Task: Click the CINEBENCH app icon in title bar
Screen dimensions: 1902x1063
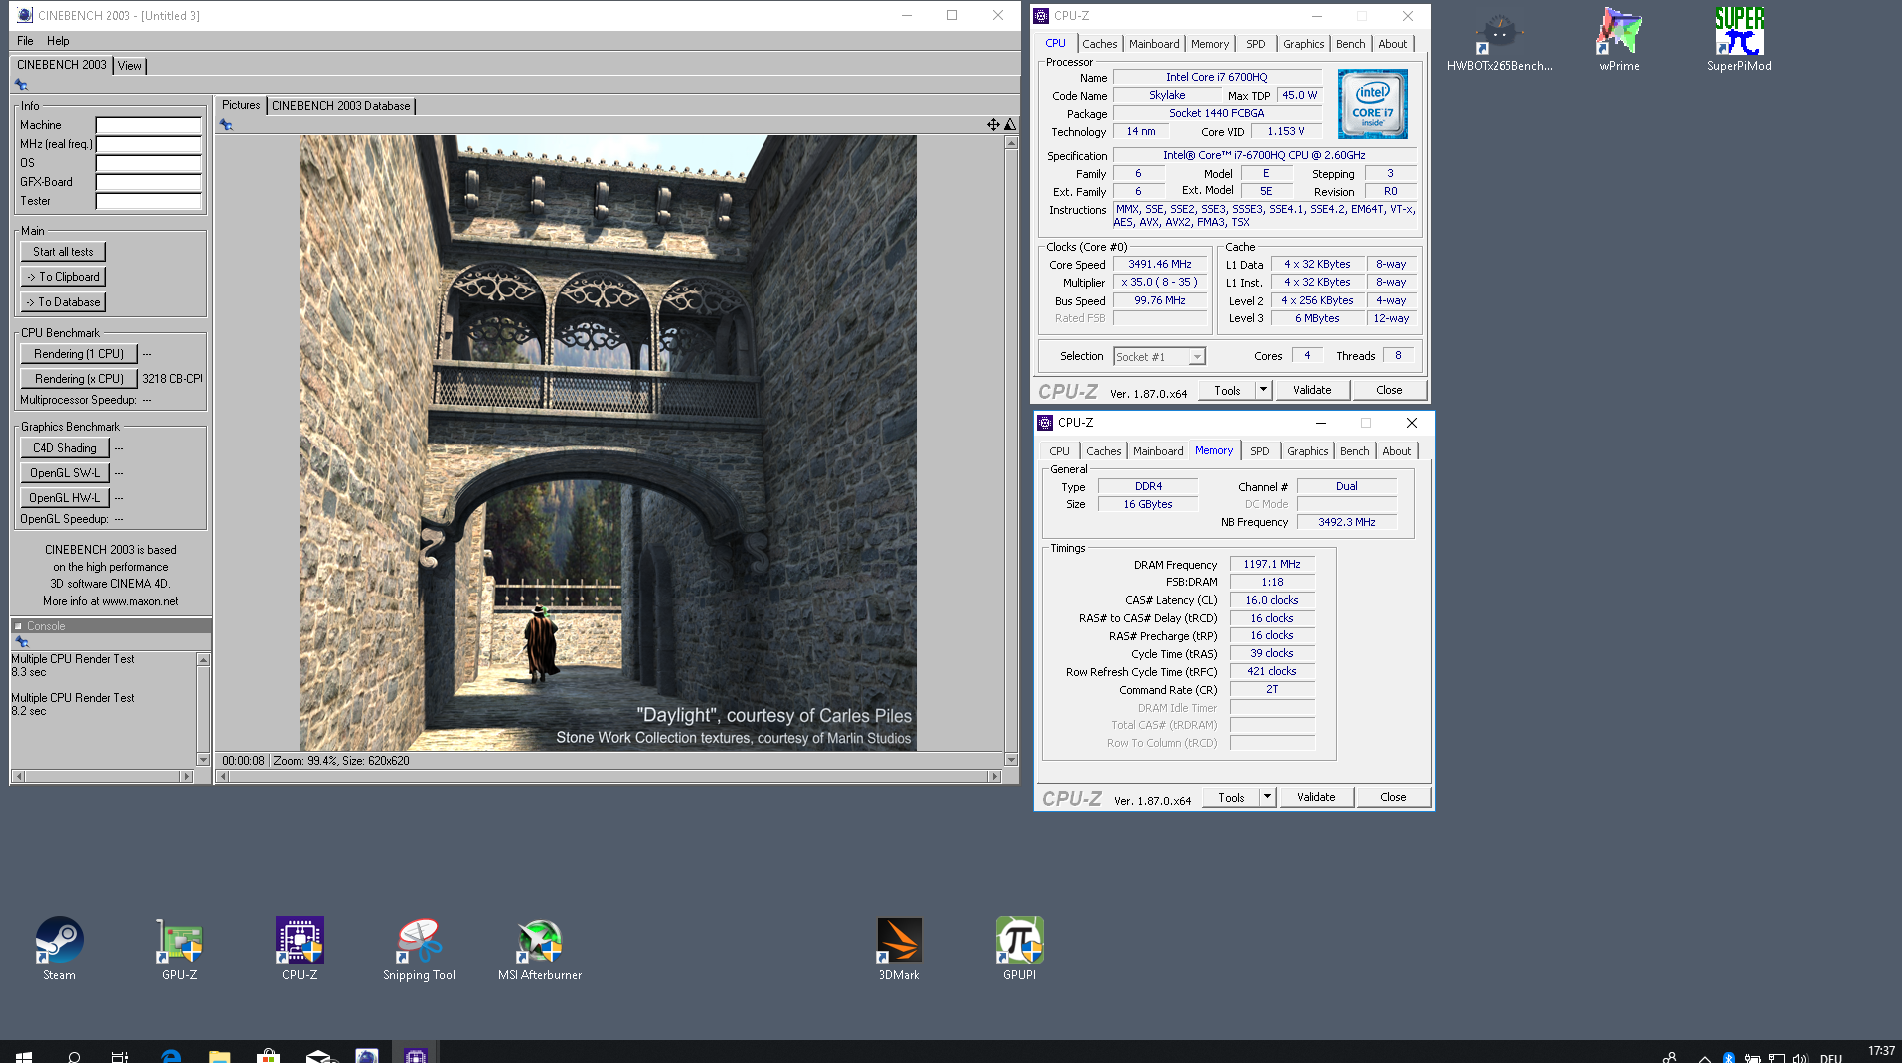Action: pyautogui.click(x=25, y=15)
